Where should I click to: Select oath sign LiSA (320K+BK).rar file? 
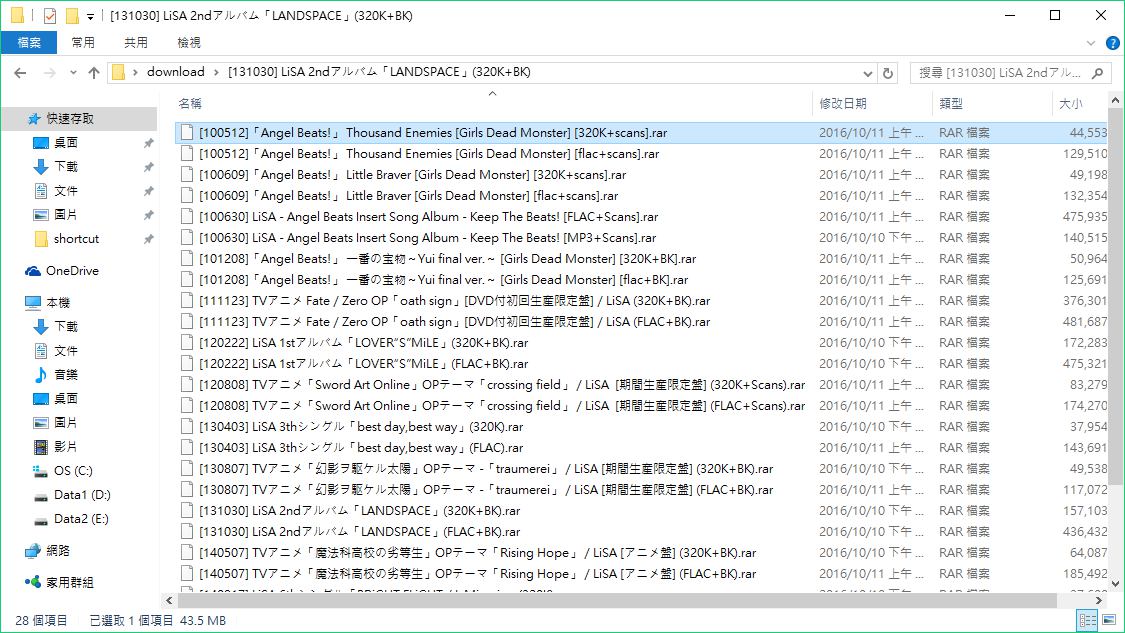pos(454,301)
